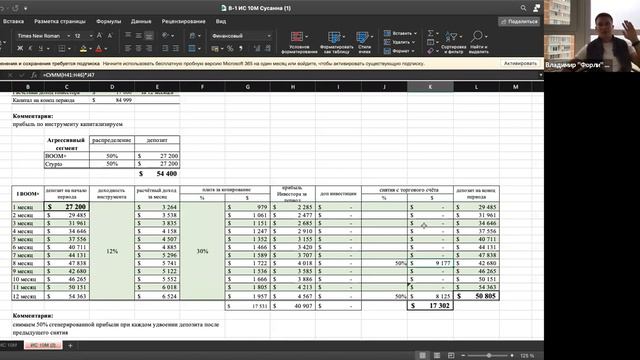Open Find and Select menu
Image resolution: width=640 pixels, height=360 pixels.
tap(478, 43)
